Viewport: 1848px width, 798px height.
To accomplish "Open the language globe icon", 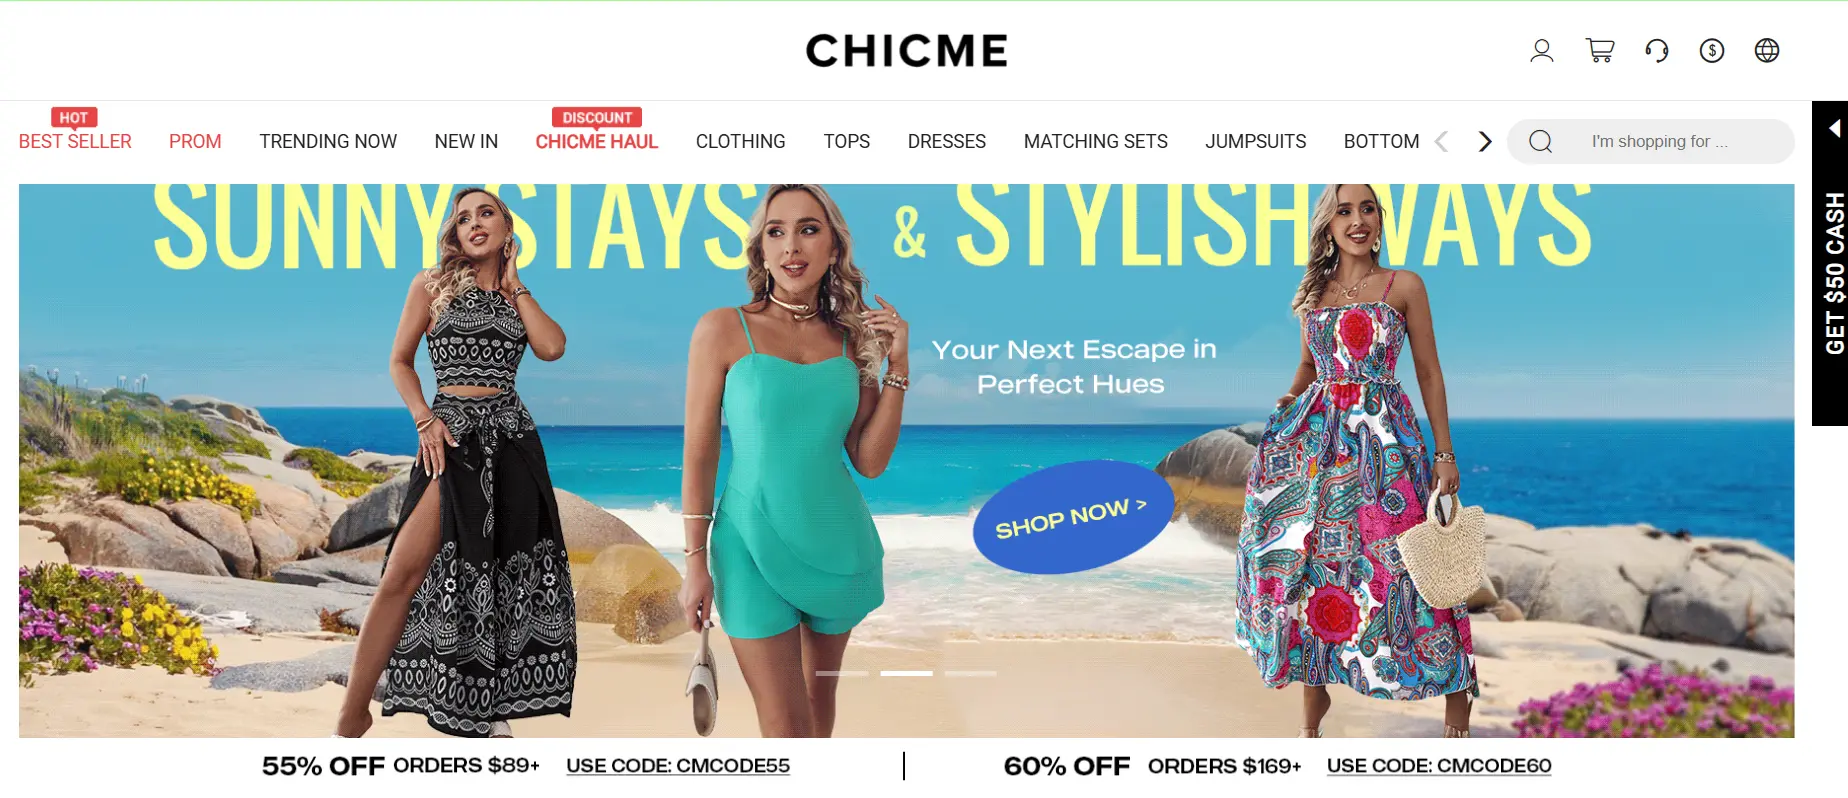I will point(1767,50).
